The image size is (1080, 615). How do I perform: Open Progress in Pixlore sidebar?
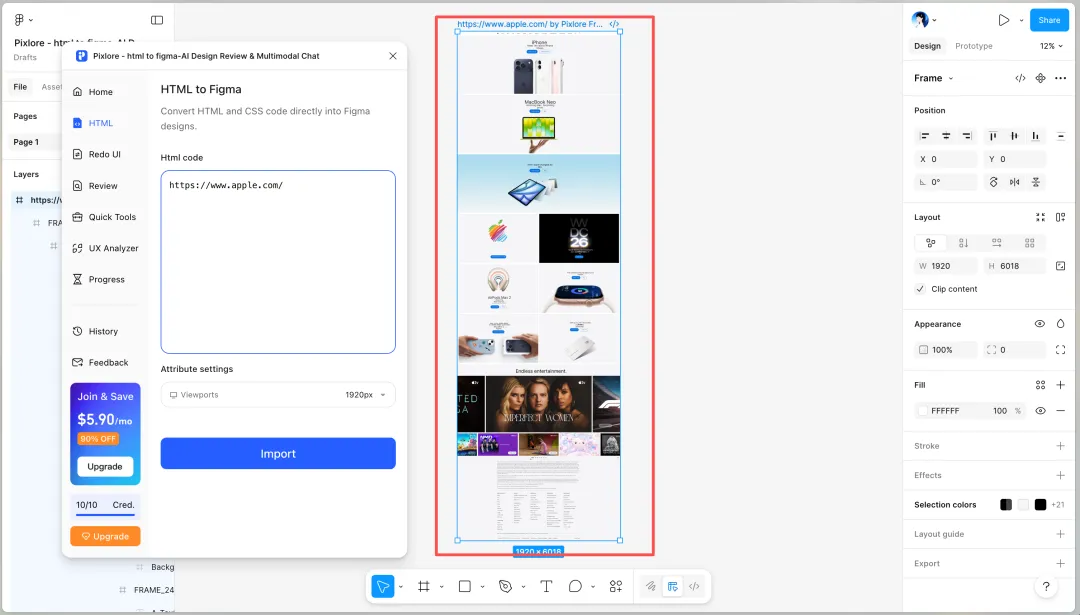99,280
